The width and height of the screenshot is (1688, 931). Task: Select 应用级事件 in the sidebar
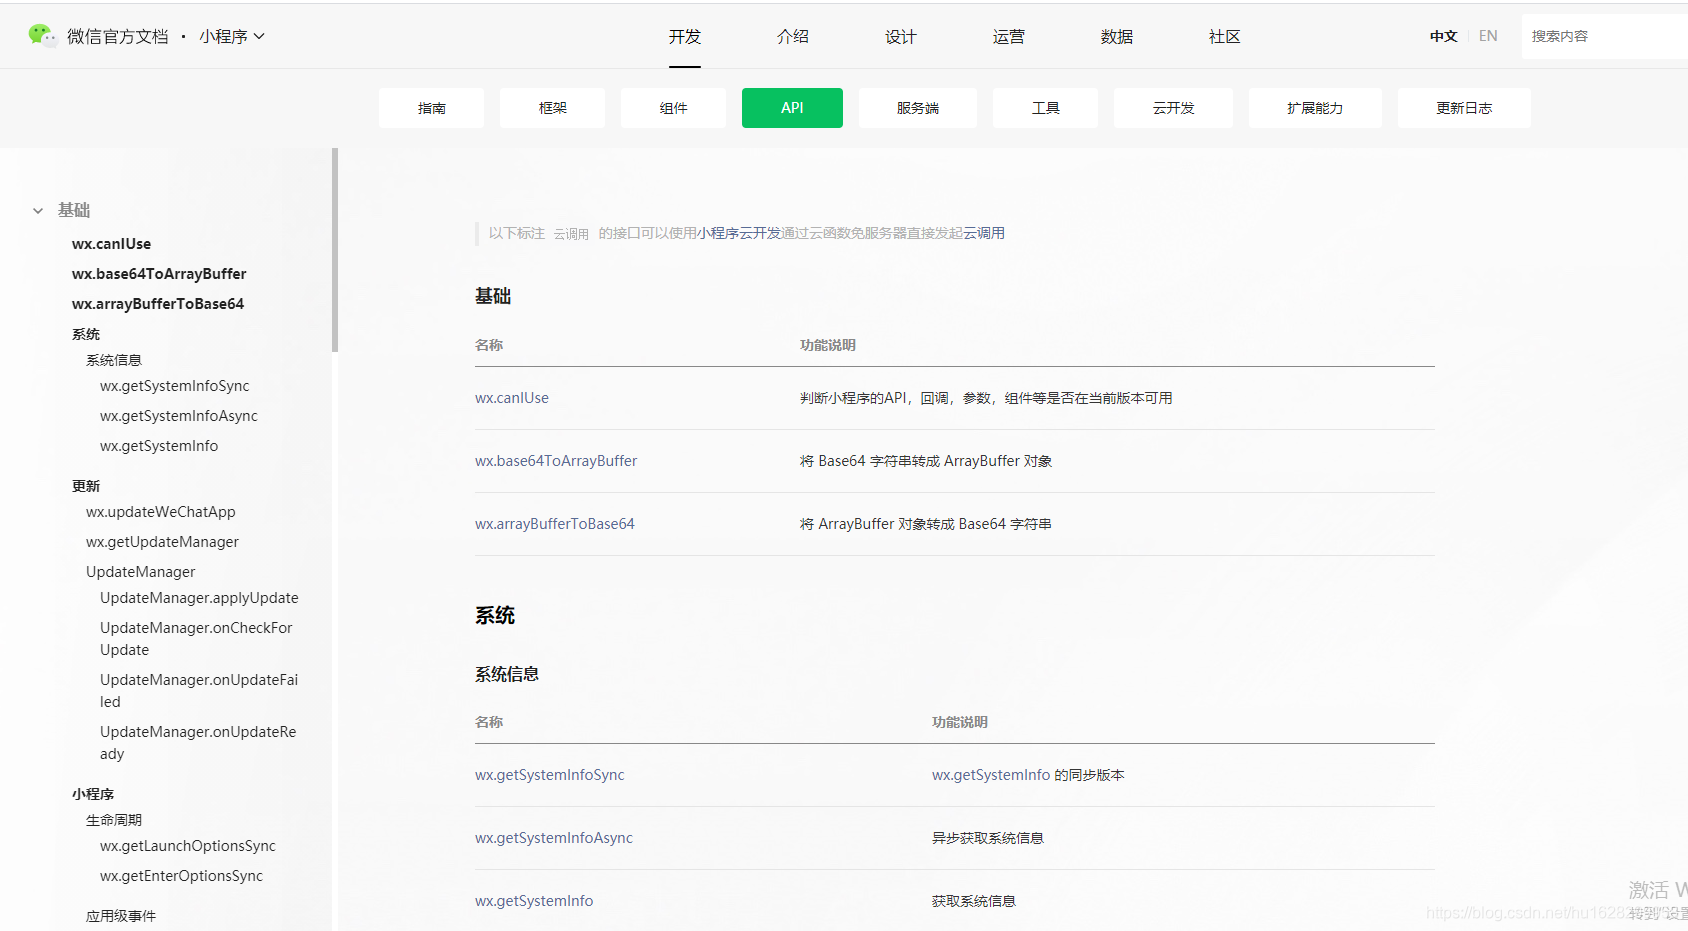click(121, 916)
